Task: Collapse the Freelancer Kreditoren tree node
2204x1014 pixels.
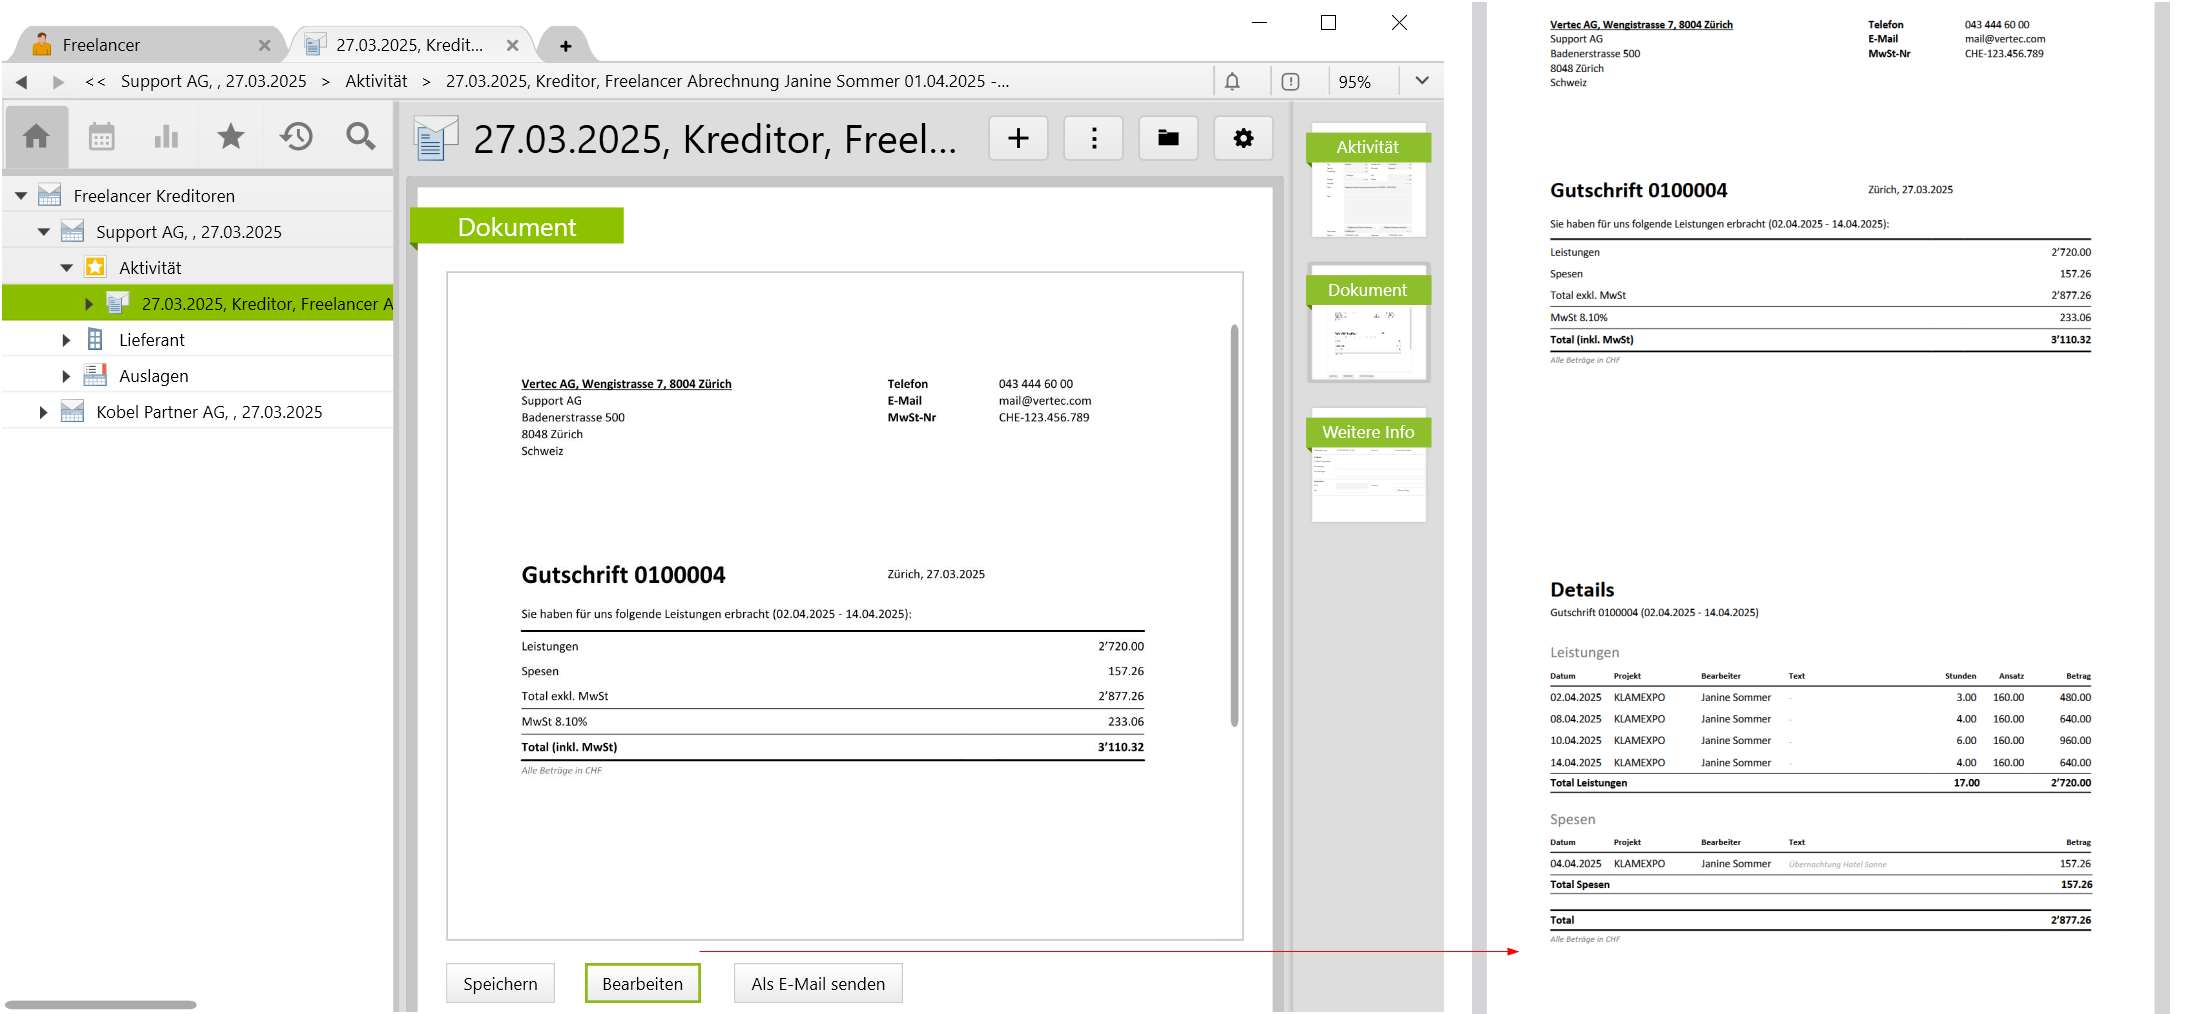Action: pyautogui.click(x=21, y=196)
